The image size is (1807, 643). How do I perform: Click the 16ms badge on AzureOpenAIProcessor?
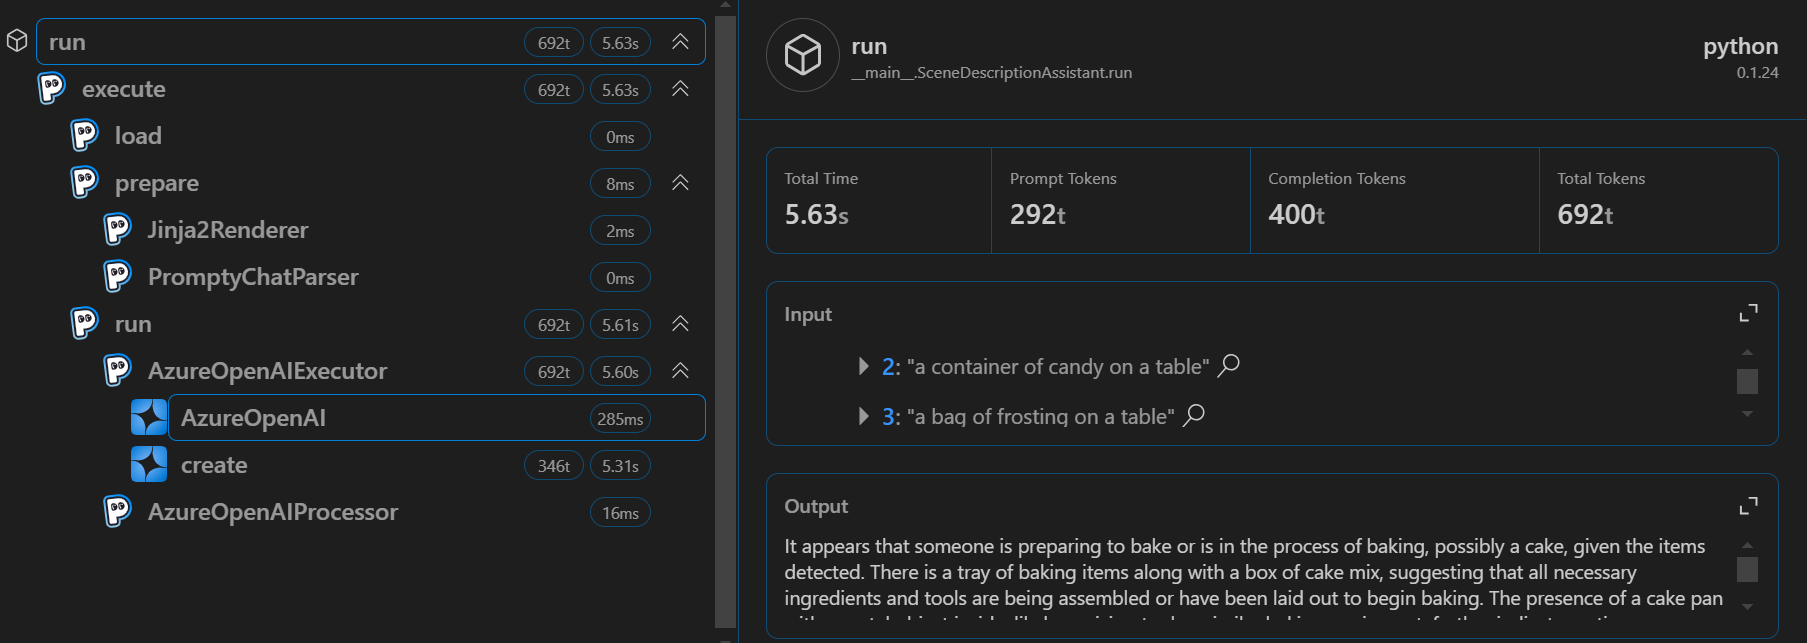[620, 512]
